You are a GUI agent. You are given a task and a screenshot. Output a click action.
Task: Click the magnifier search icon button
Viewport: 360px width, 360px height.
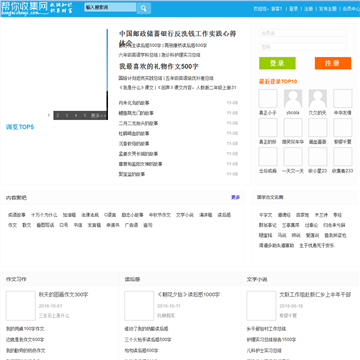pyautogui.click(x=144, y=8)
